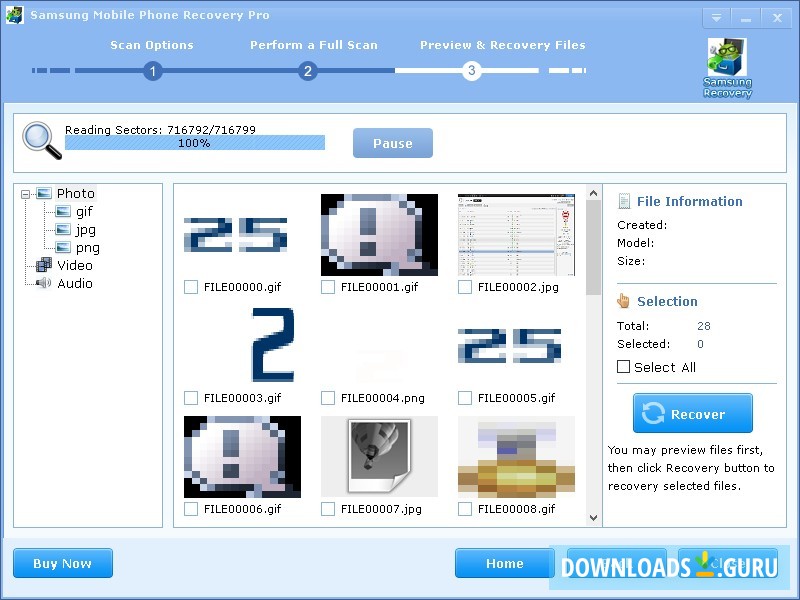Go to step 3 Preview & Recovery Files
Viewport: 800px width, 600px height.
[471, 70]
